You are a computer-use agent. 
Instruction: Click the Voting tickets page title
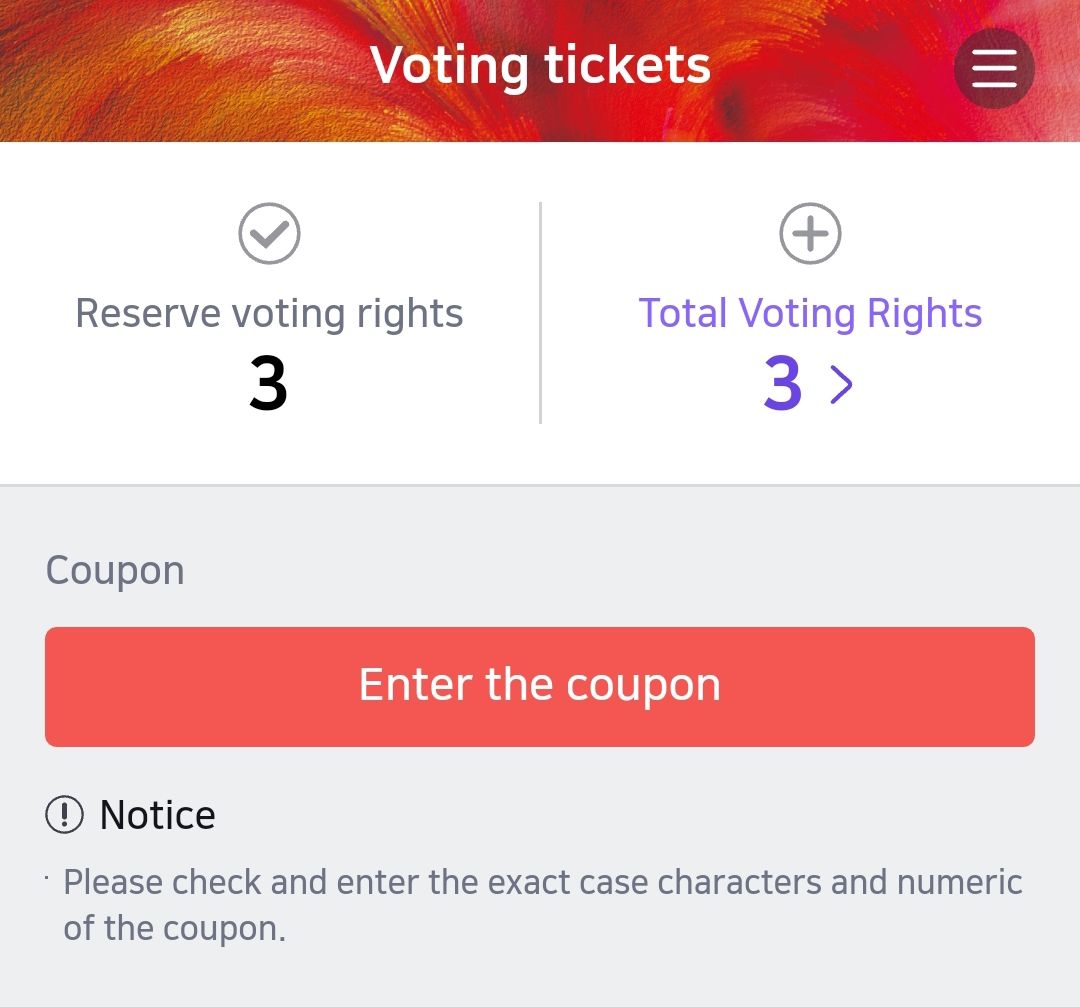[540, 66]
